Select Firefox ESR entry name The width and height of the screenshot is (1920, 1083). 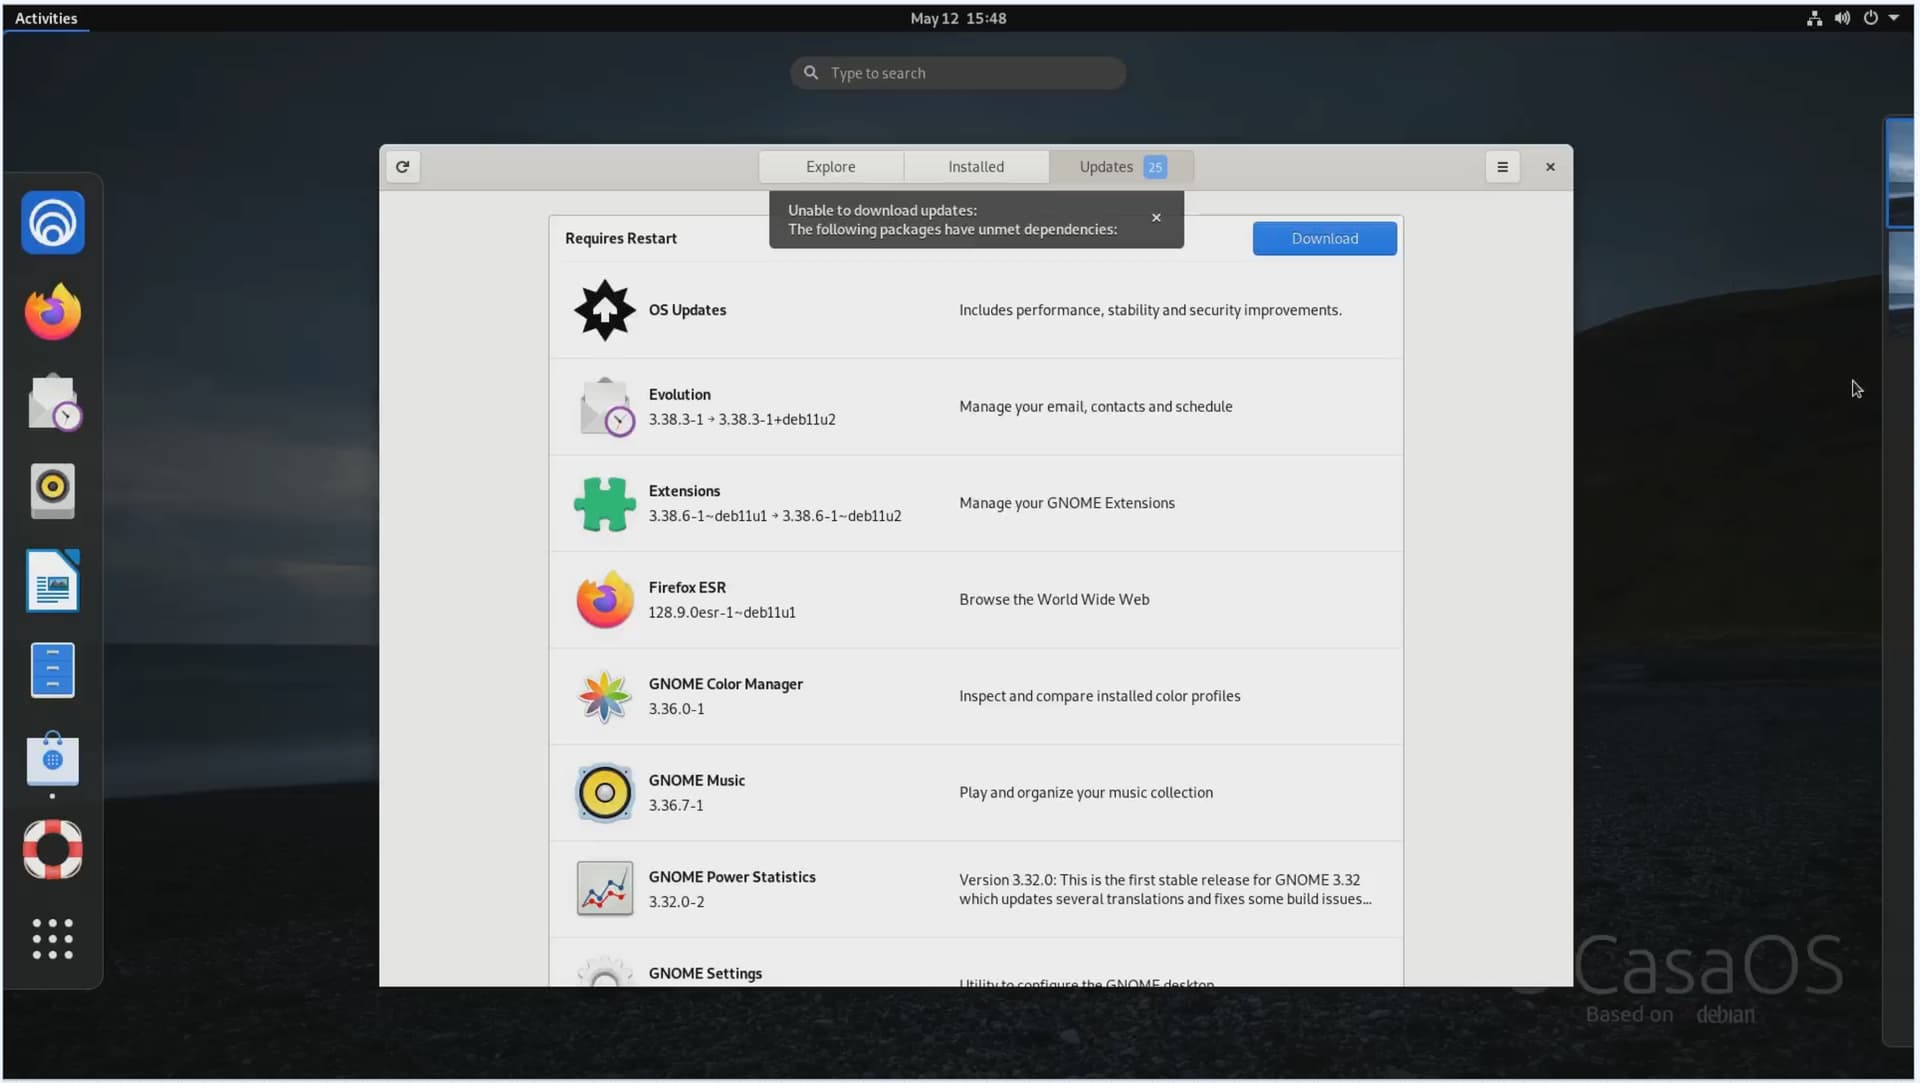(687, 588)
